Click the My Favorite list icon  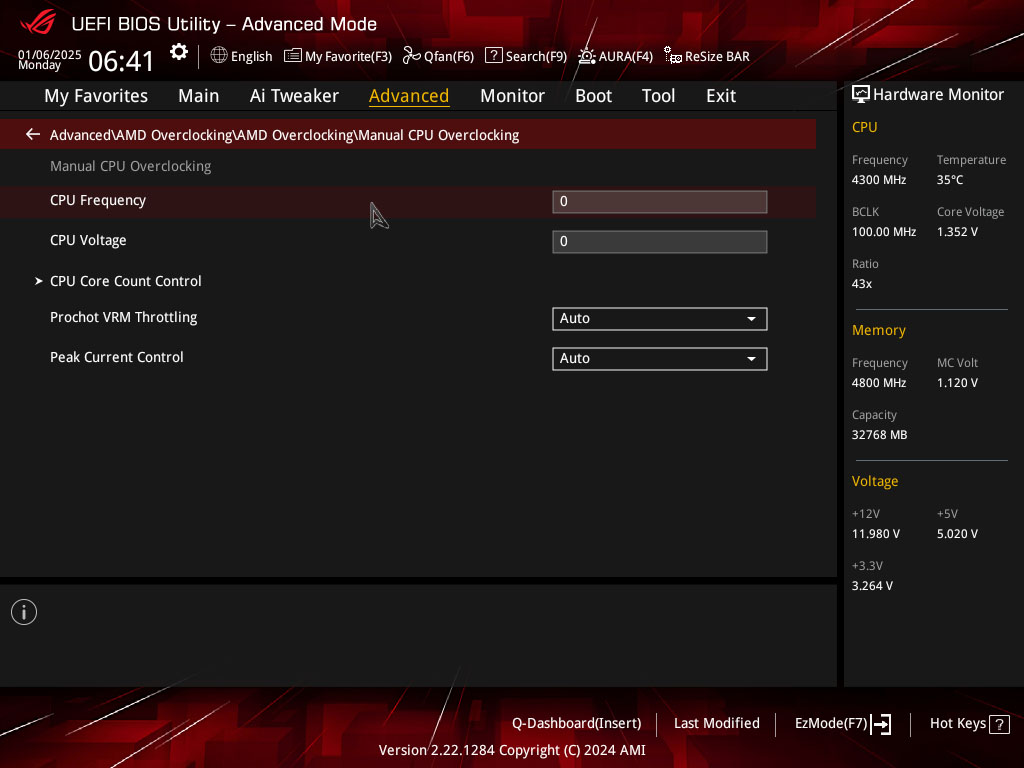coord(293,56)
